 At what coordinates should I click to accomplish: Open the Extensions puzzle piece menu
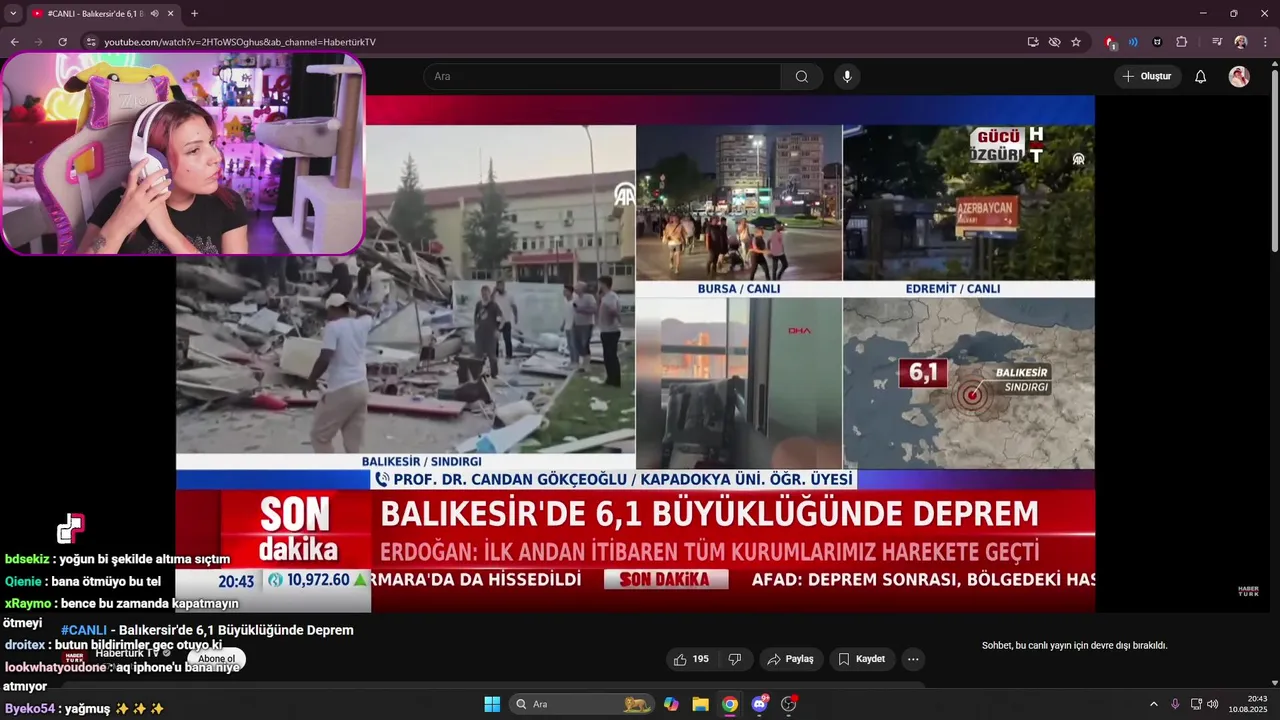tap(1181, 42)
